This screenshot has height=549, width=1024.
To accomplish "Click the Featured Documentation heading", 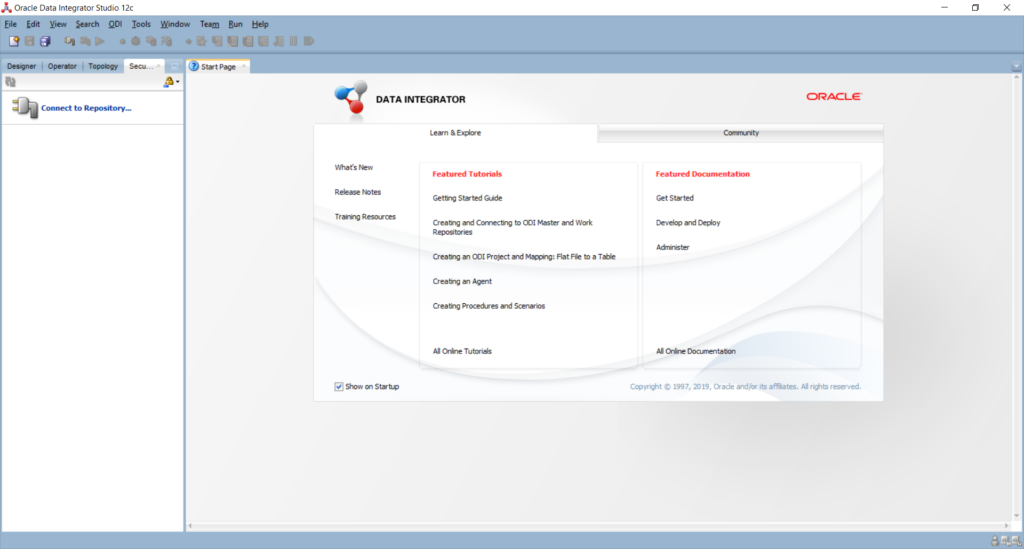I will 703,174.
